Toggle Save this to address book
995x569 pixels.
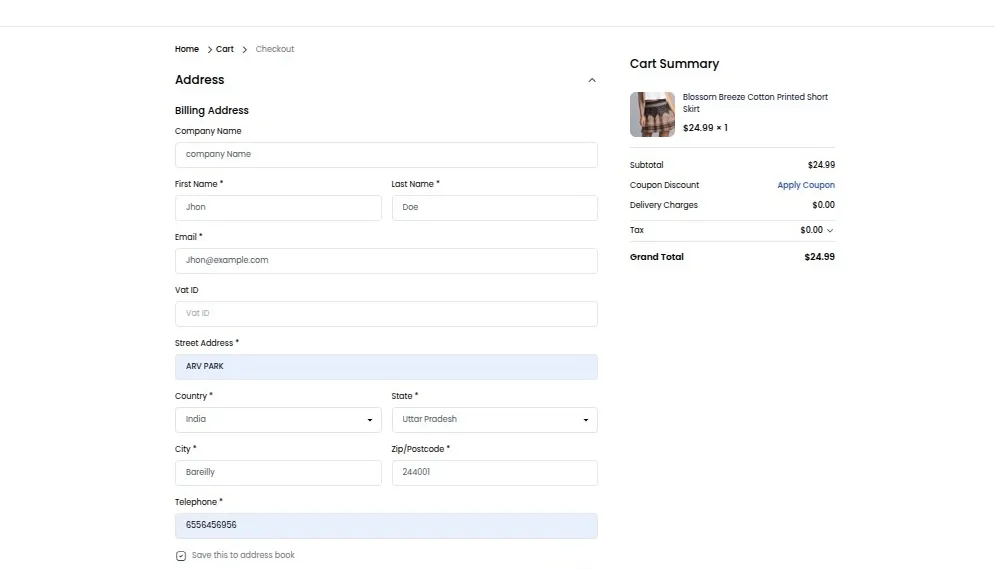181,556
